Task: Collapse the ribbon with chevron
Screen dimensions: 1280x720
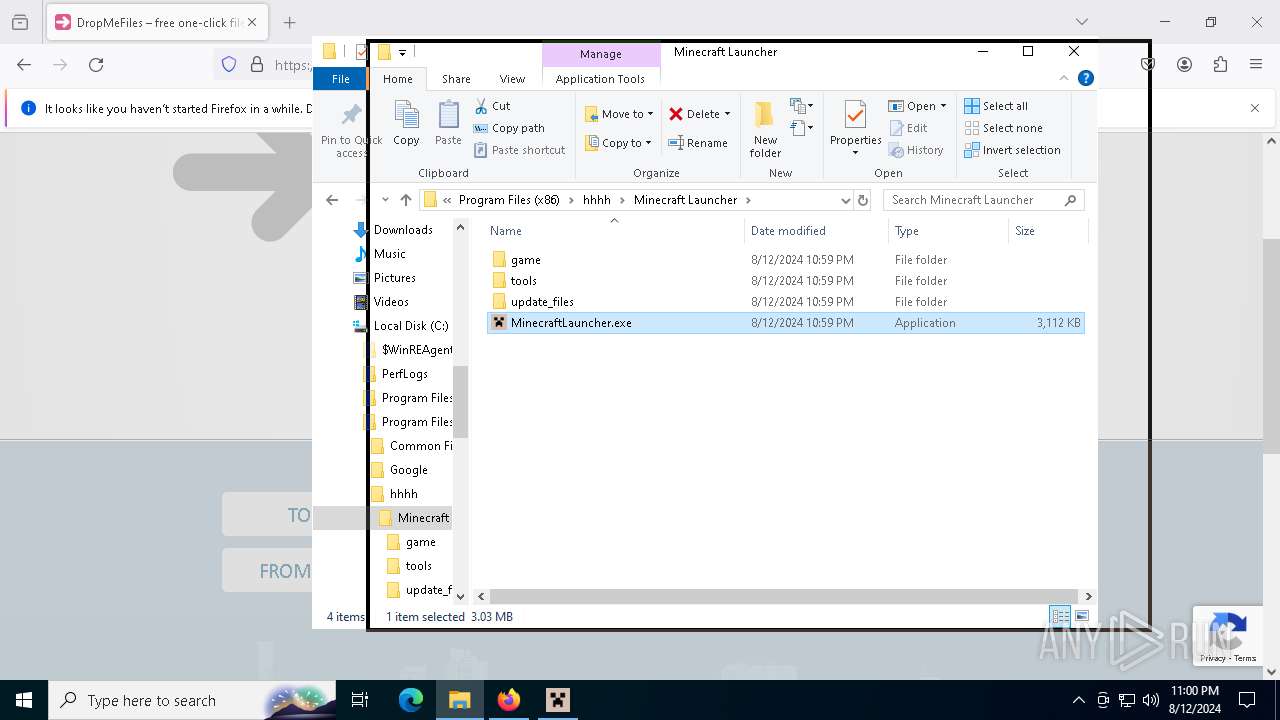Action: (x=1064, y=78)
